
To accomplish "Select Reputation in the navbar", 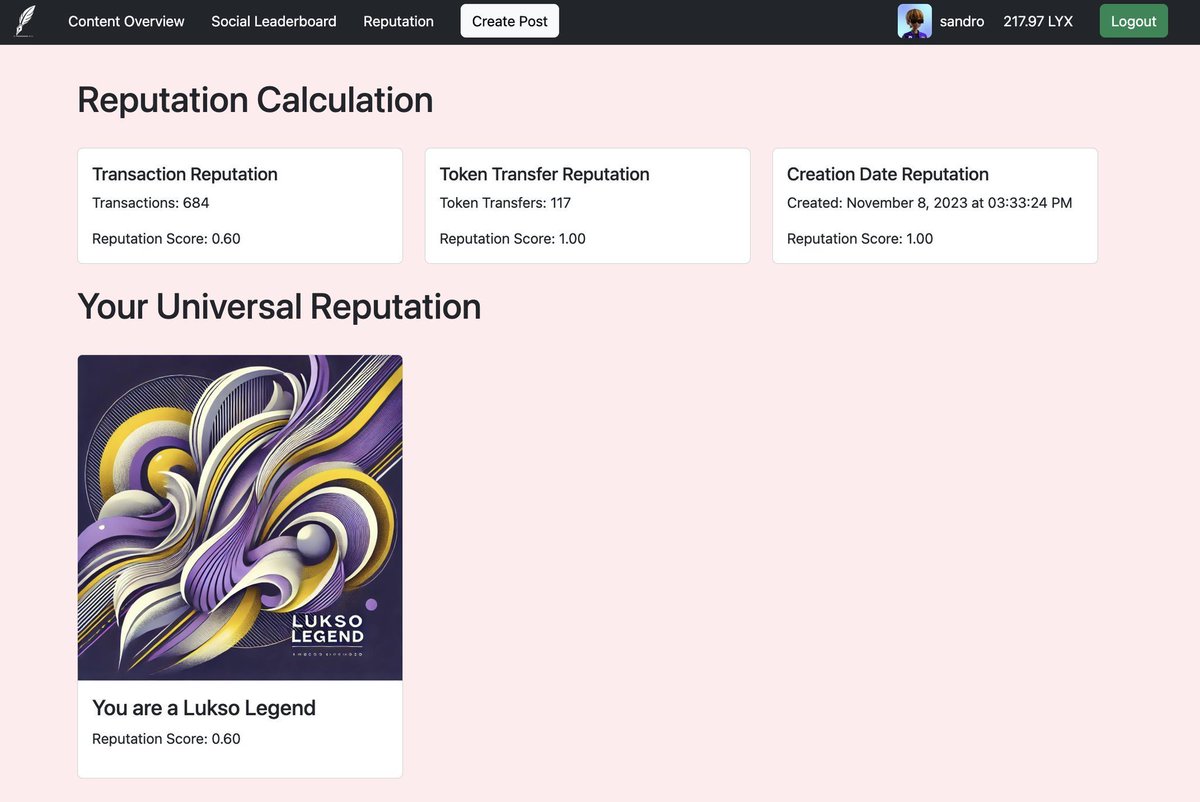I will click(398, 21).
